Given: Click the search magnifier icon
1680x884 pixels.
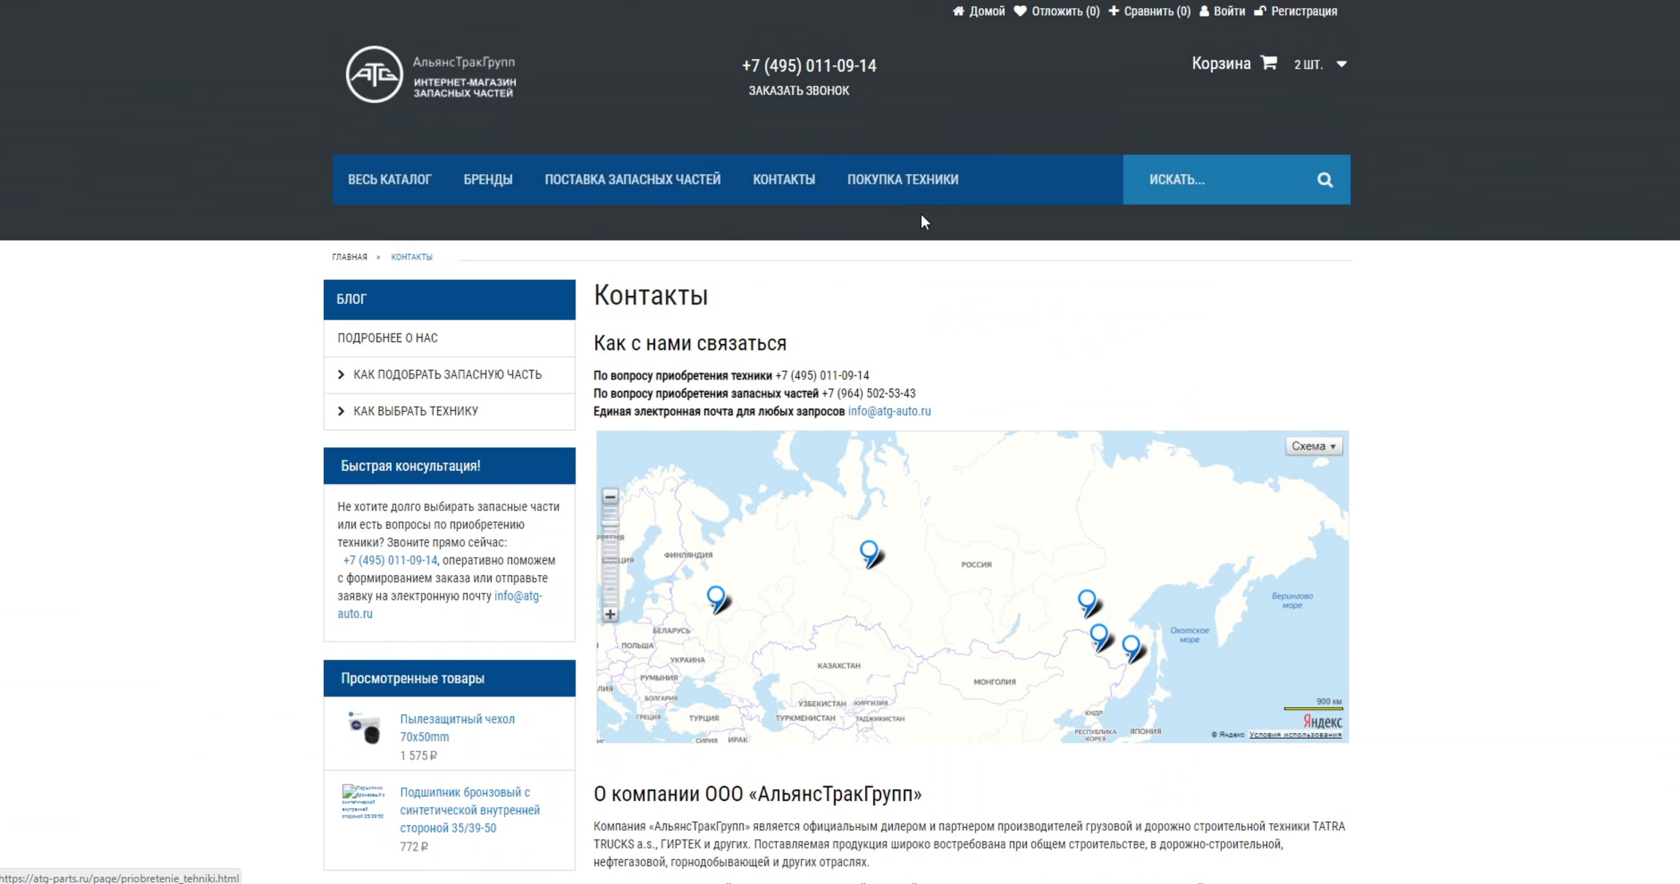Looking at the screenshot, I should (1324, 180).
